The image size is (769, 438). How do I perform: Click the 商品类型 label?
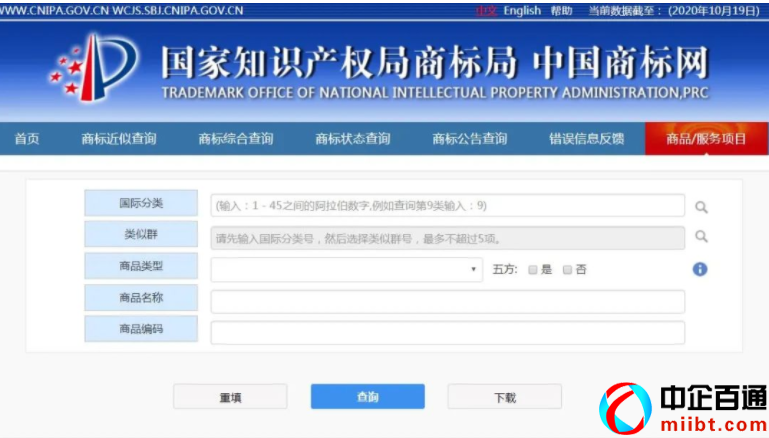point(141,266)
